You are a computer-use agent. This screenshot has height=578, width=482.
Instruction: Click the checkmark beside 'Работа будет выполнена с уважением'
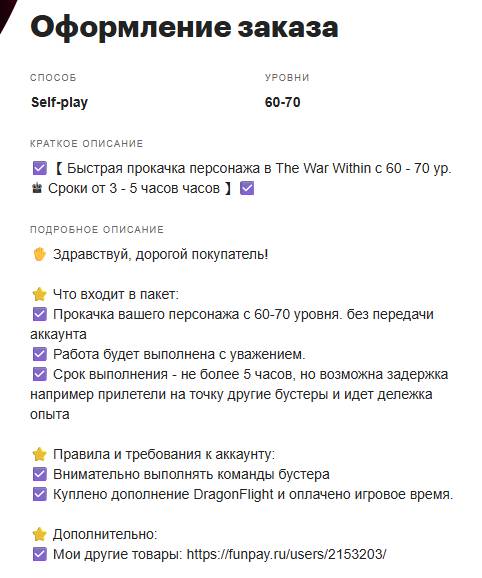pos(40,354)
